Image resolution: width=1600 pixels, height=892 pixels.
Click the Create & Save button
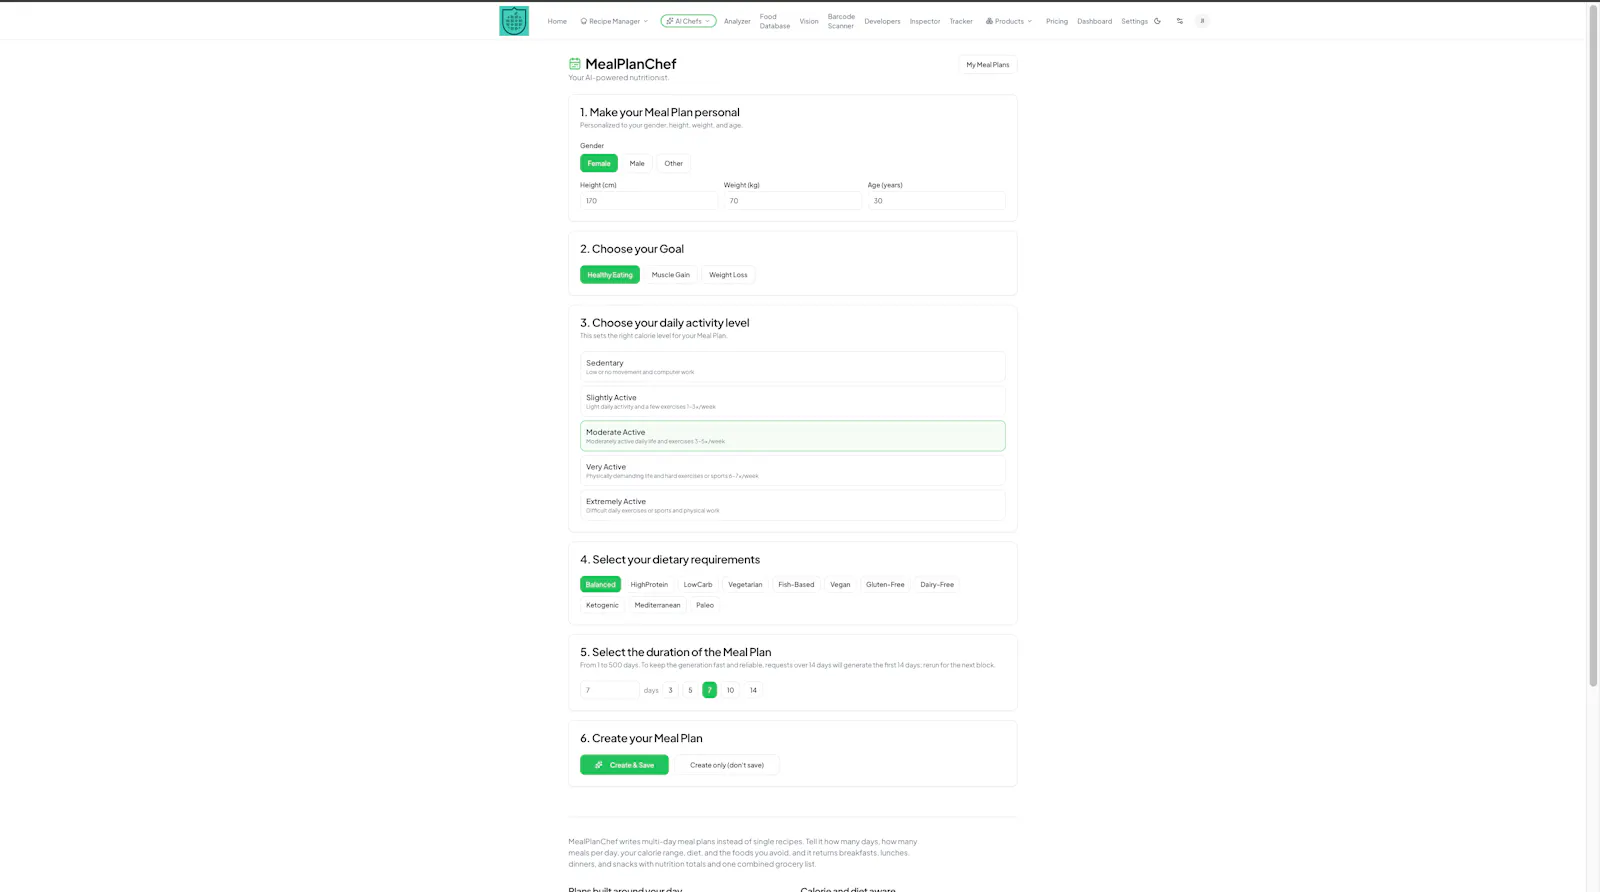(x=624, y=765)
